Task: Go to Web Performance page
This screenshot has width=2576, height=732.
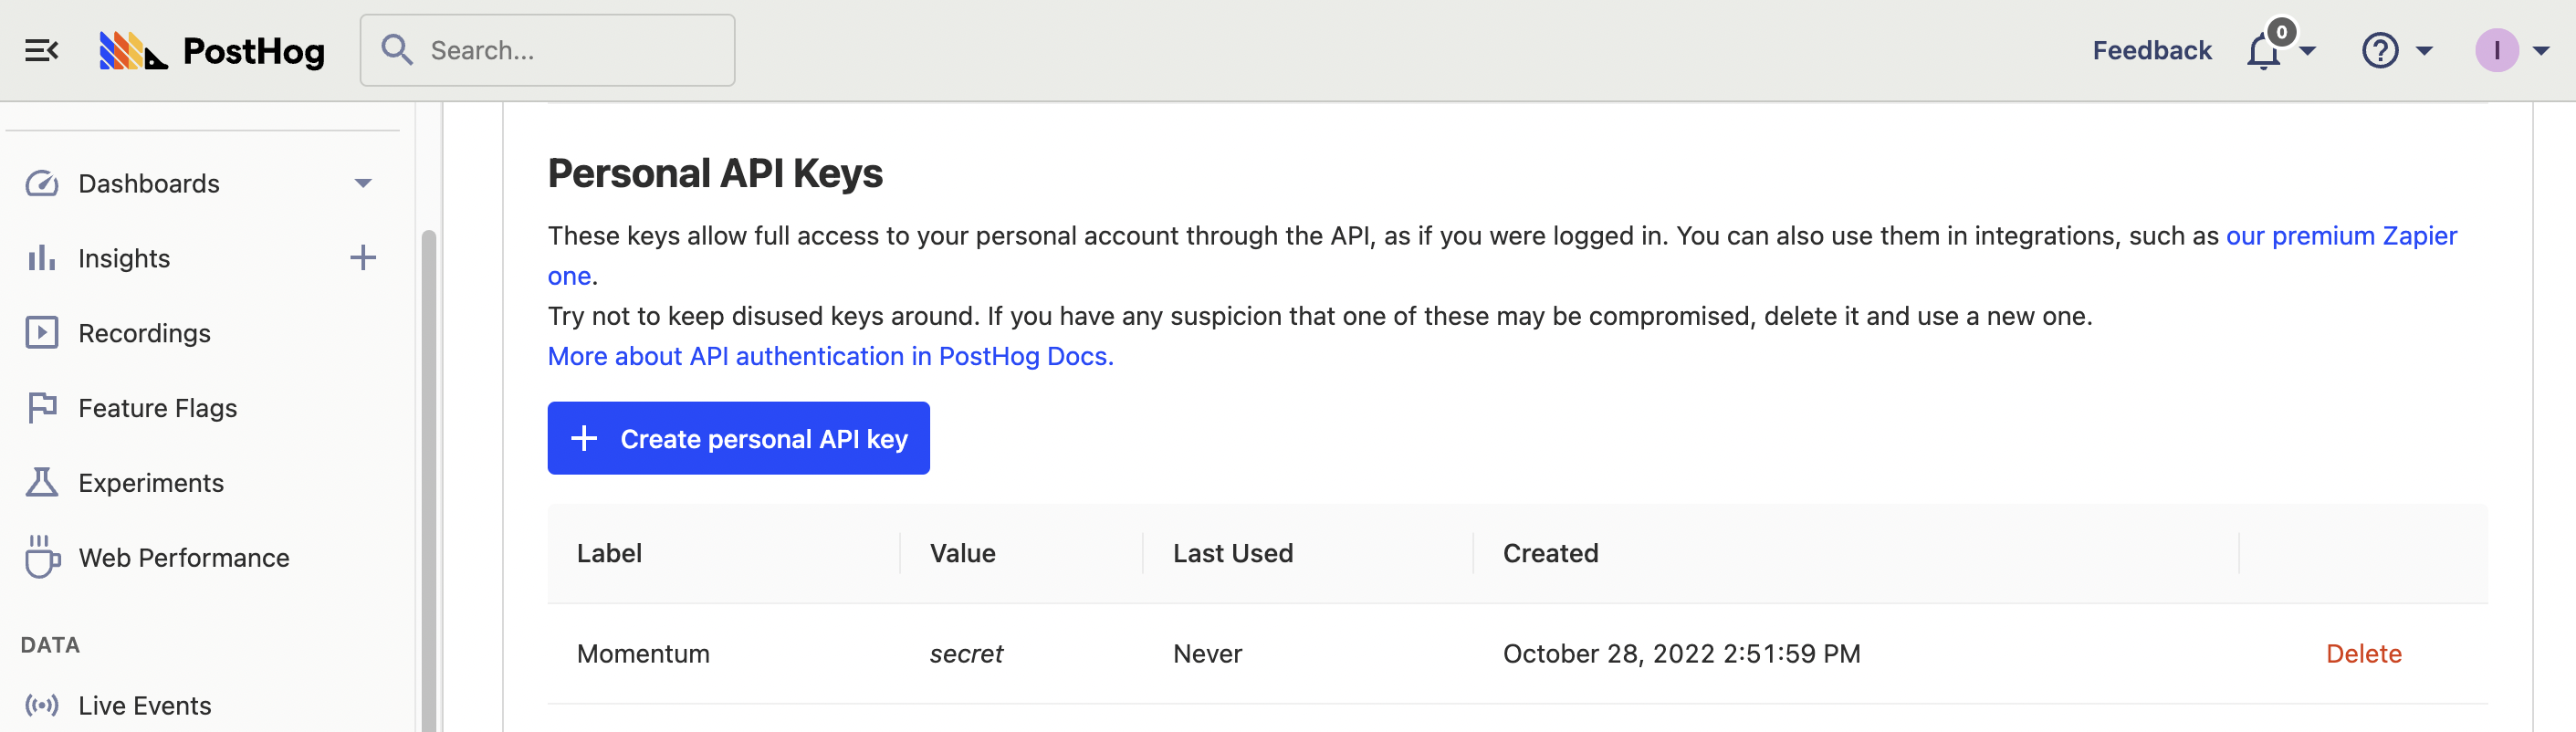Action: pyautogui.click(x=183, y=558)
